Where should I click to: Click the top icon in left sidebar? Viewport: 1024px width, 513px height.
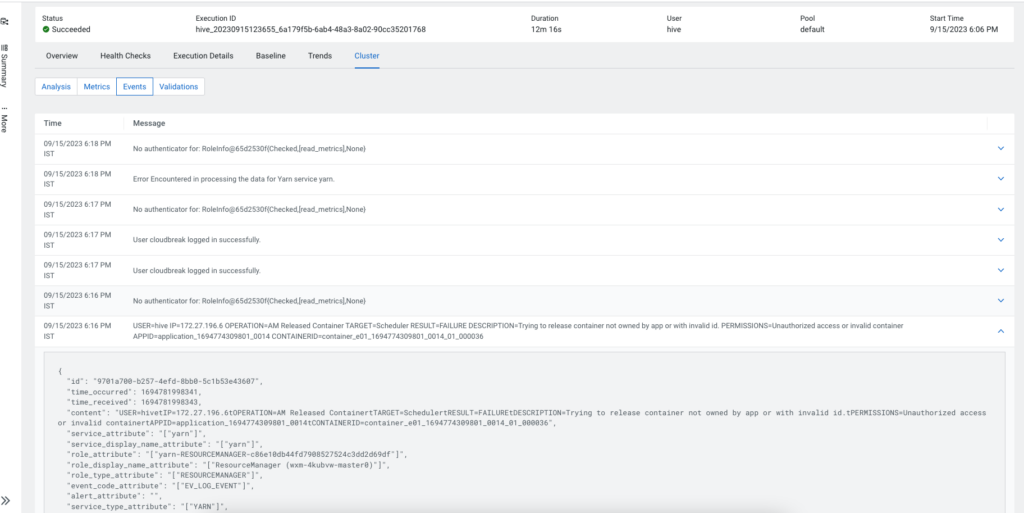tap(6, 19)
